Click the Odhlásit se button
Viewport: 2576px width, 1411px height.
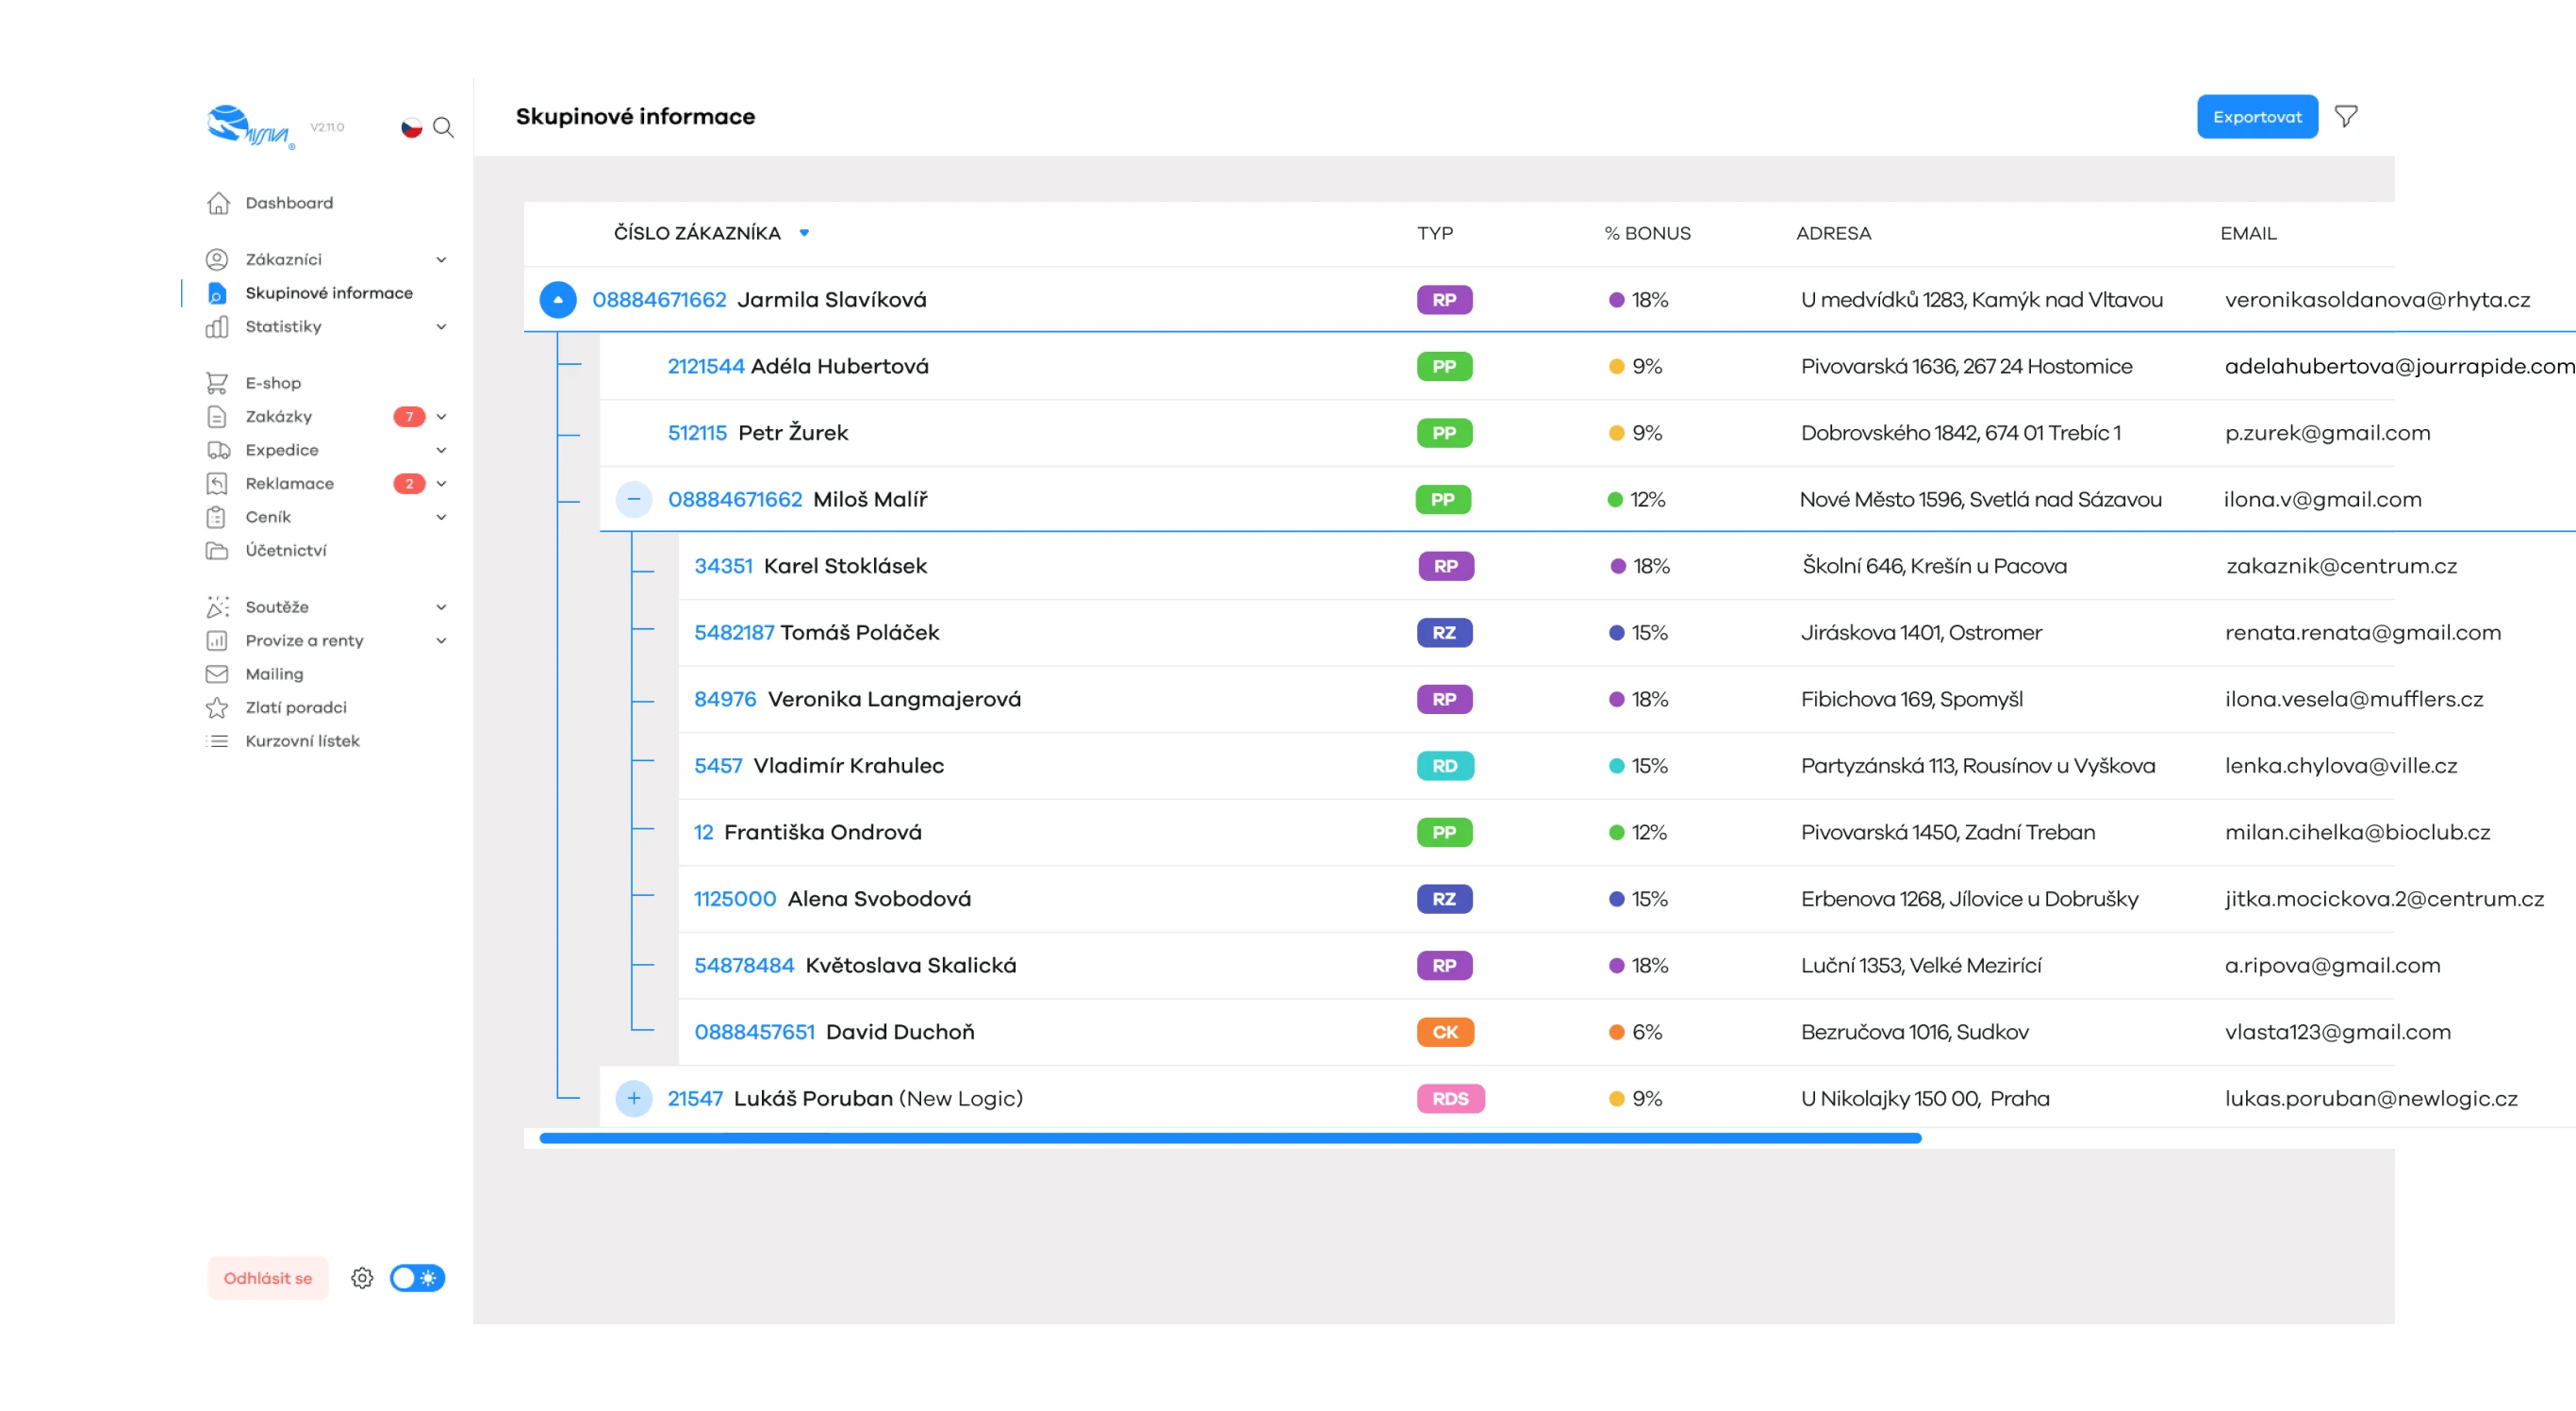tap(268, 1278)
